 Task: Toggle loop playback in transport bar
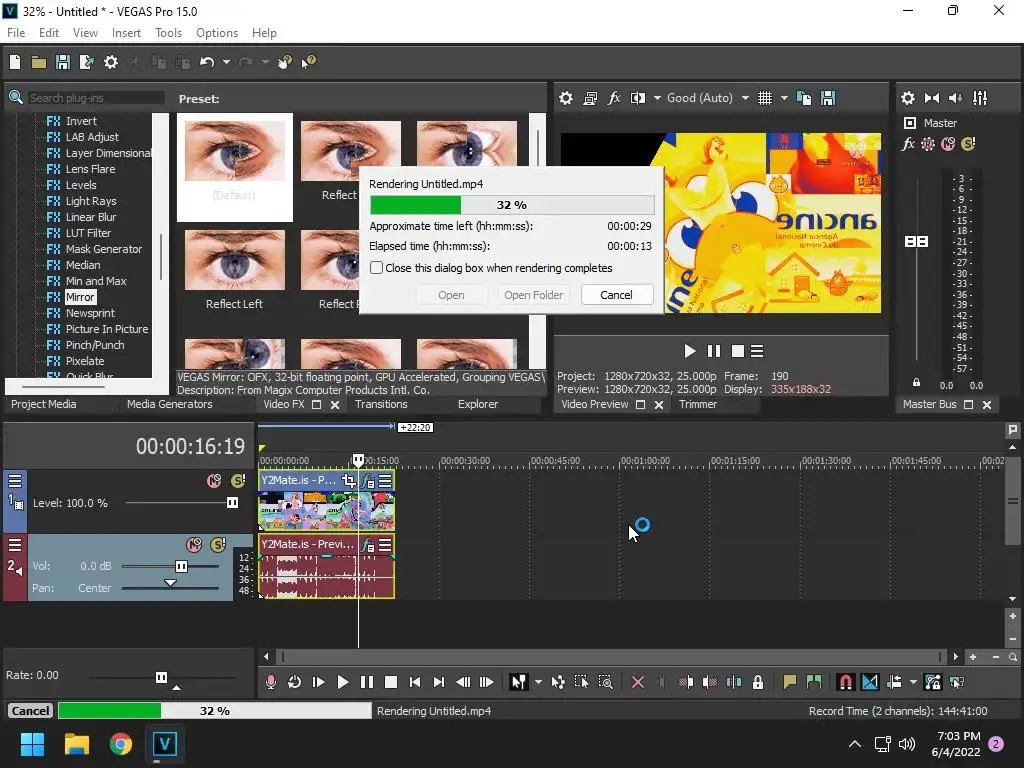295,682
